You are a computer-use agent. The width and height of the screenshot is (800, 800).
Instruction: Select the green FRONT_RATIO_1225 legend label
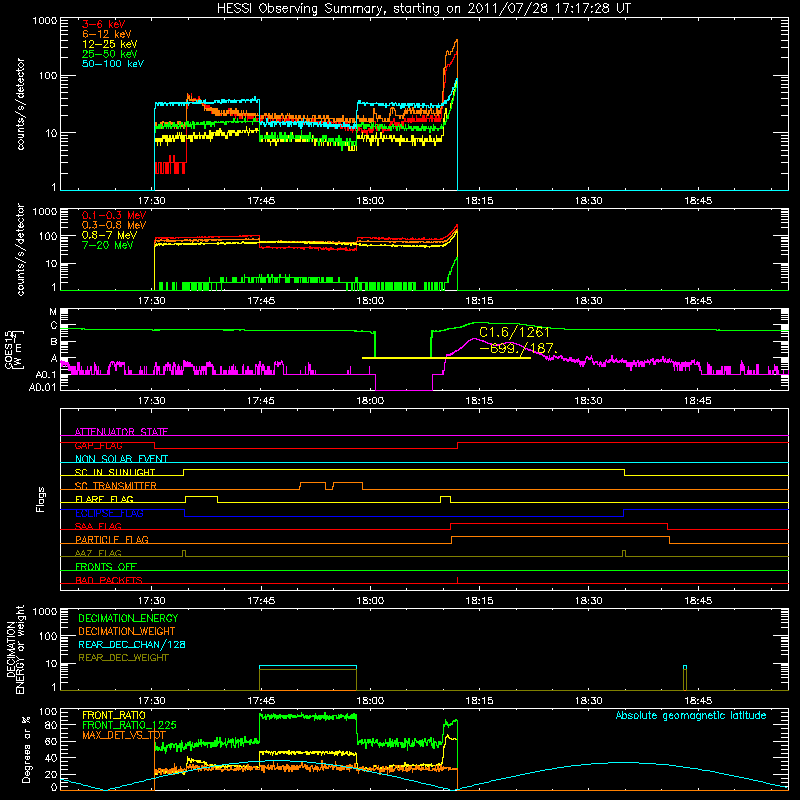pos(129,725)
